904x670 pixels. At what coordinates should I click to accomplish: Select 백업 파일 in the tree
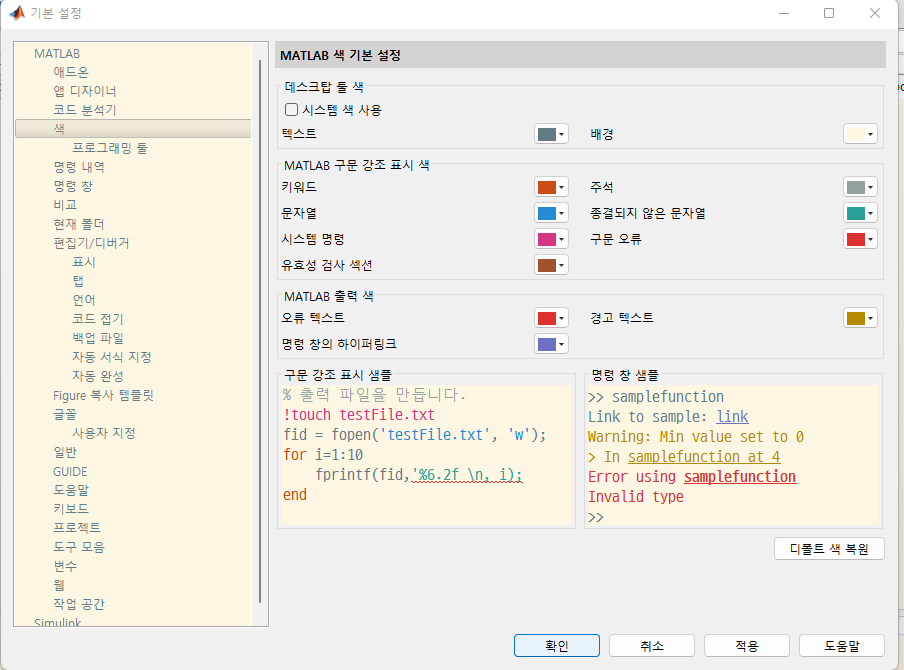click(x=97, y=338)
